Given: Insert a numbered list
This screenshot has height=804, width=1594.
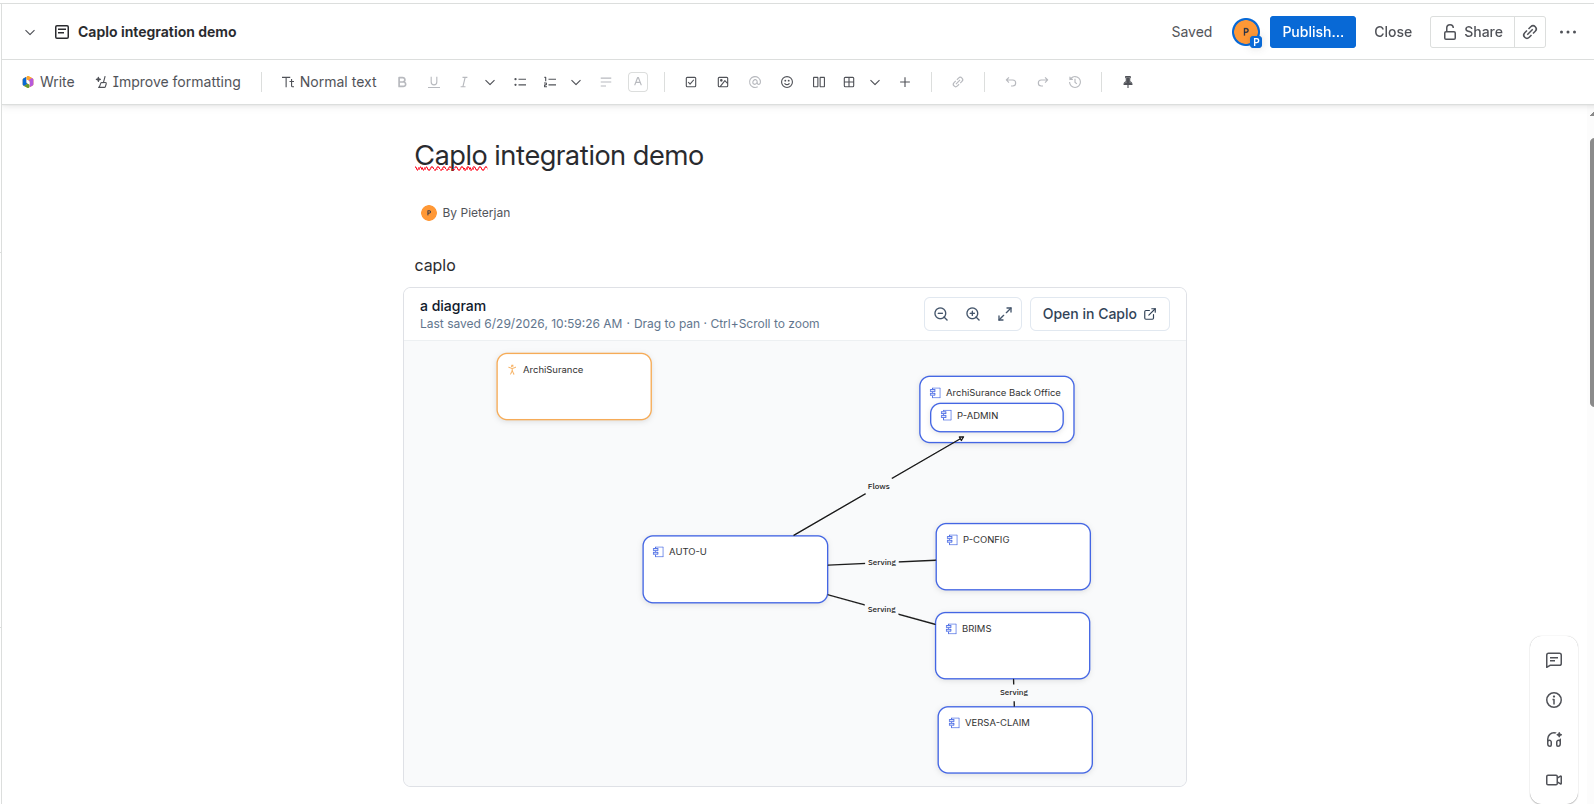Looking at the screenshot, I should pos(550,82).
